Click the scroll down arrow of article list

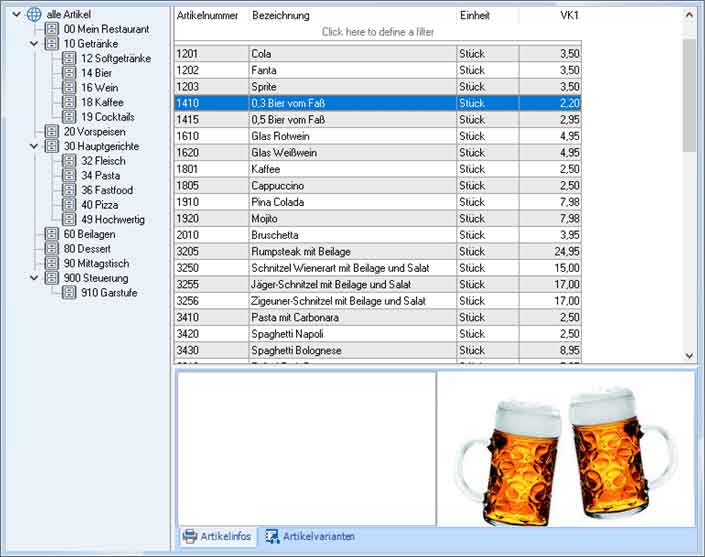(689, 356)
